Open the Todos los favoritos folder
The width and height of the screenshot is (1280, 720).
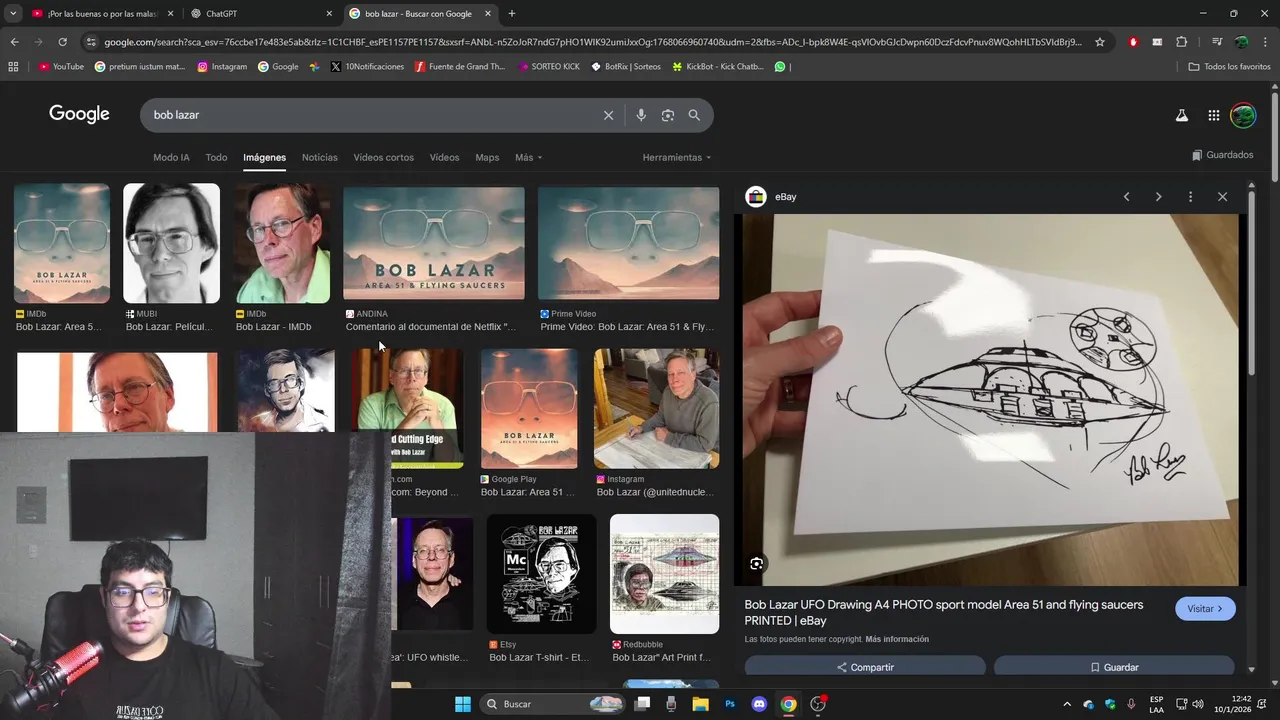(x=1229, y=67)
